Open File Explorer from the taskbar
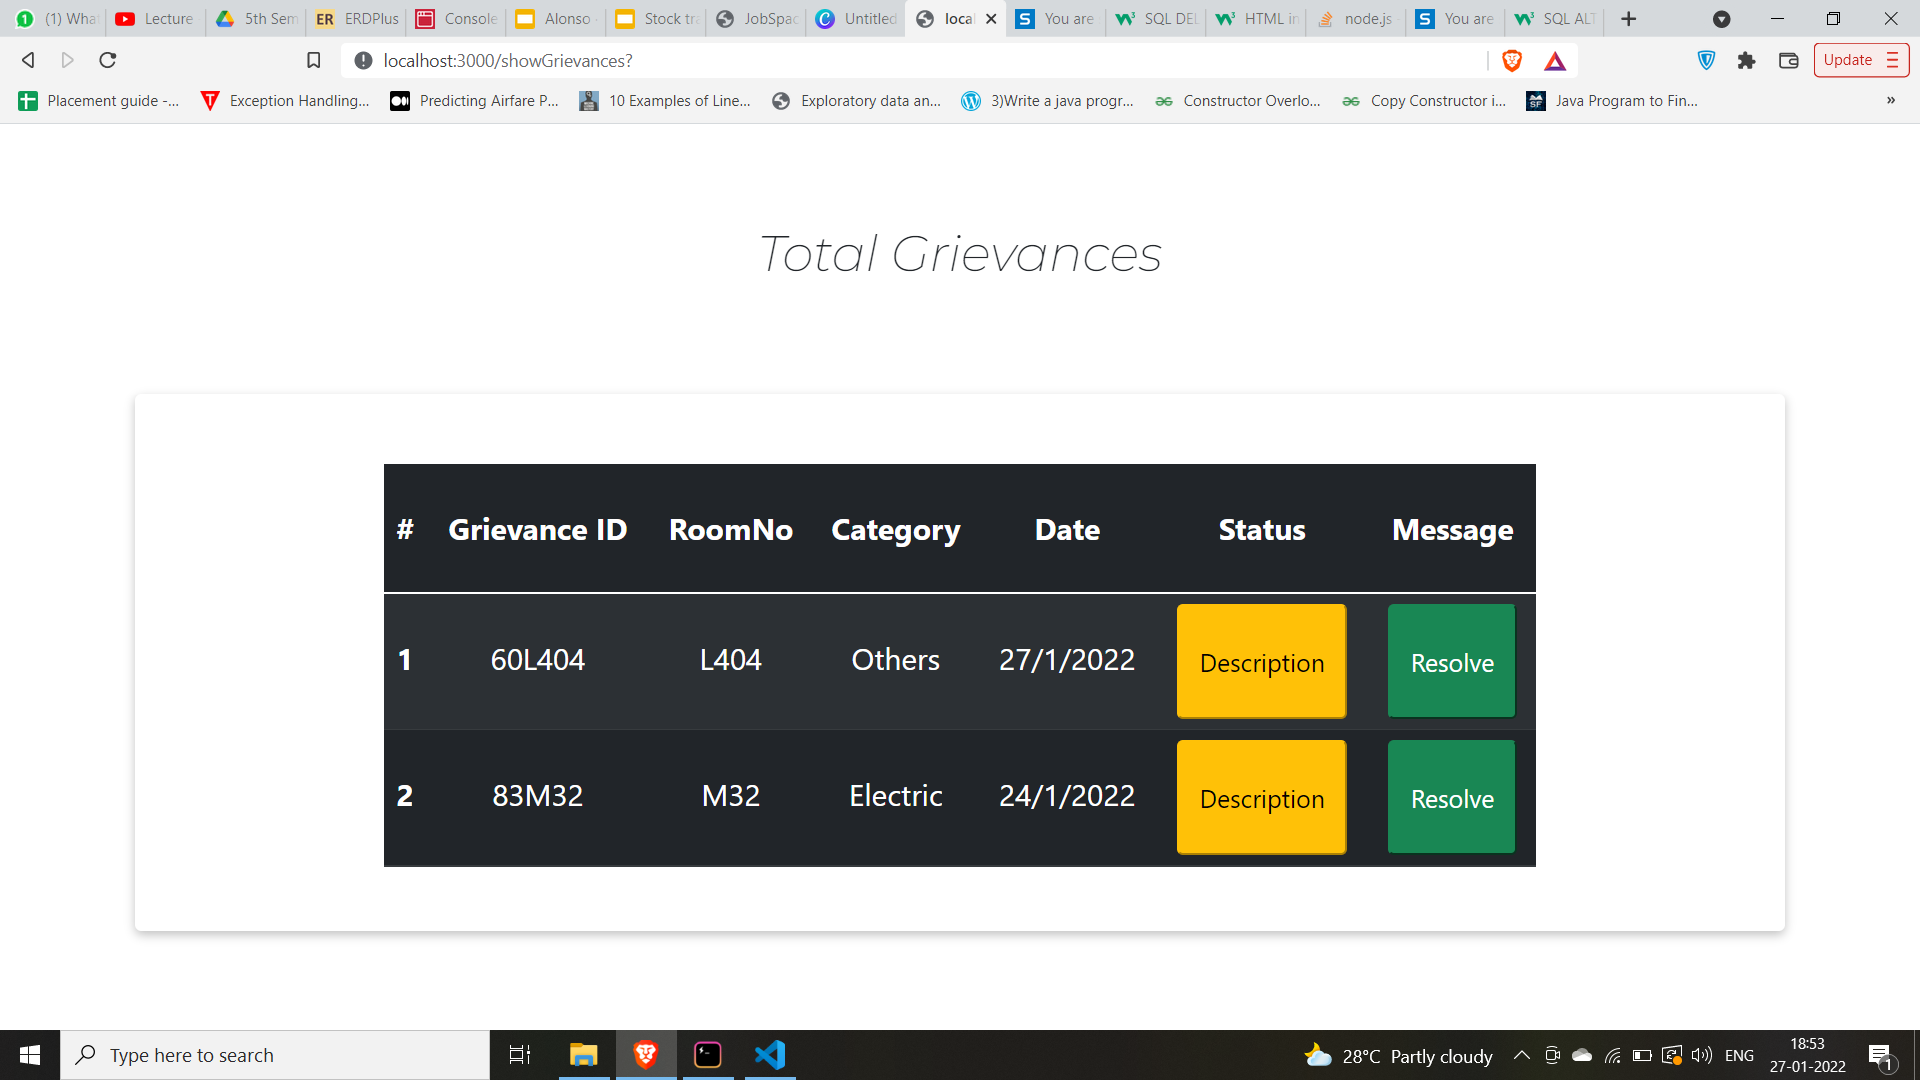Viewport: 1920px width, 1080px height. 583,1054
